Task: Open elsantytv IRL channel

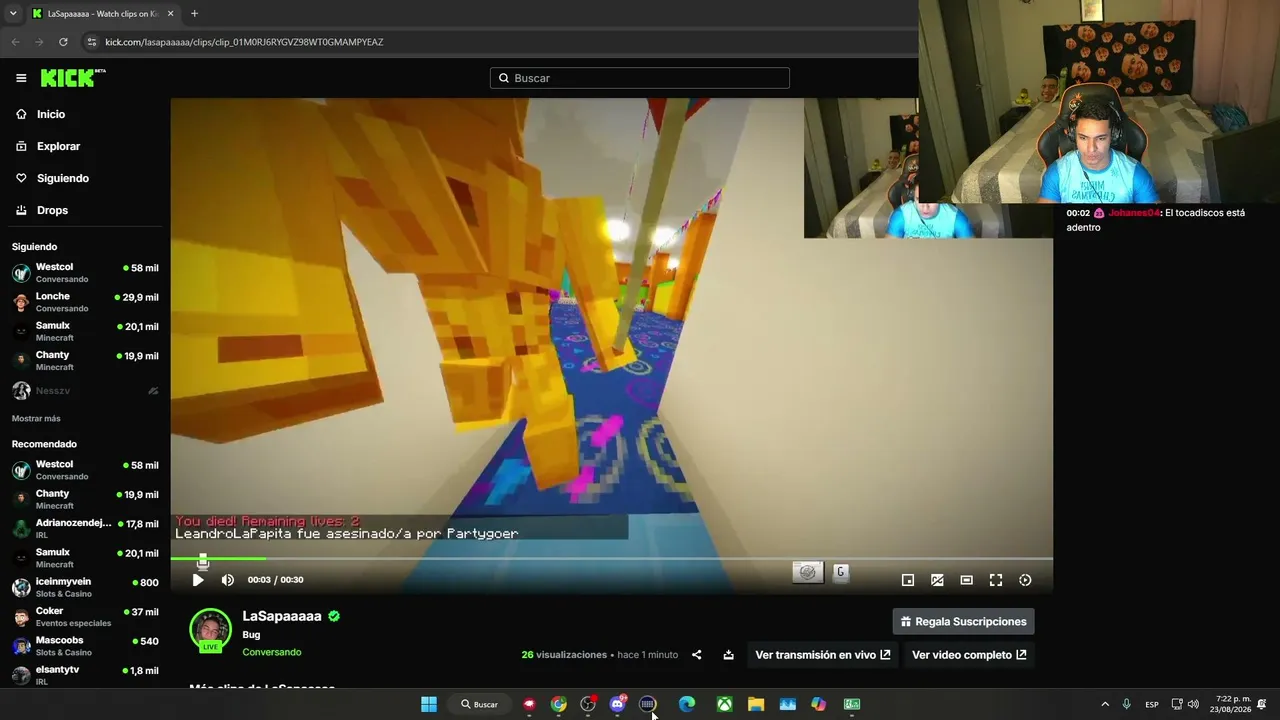Action: 85,674
